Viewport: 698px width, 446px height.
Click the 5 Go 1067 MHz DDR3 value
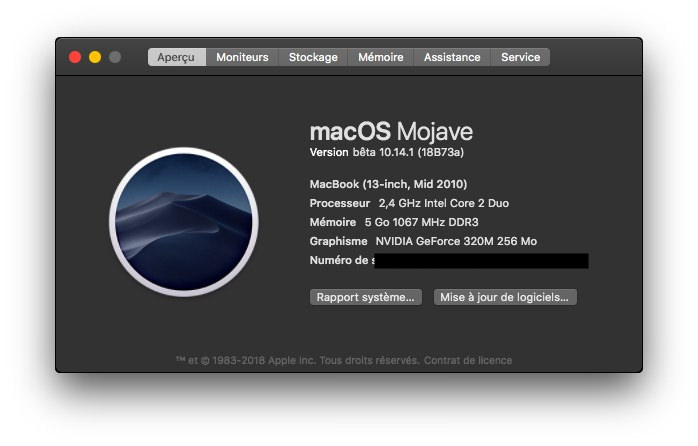(x=422, y=222)
